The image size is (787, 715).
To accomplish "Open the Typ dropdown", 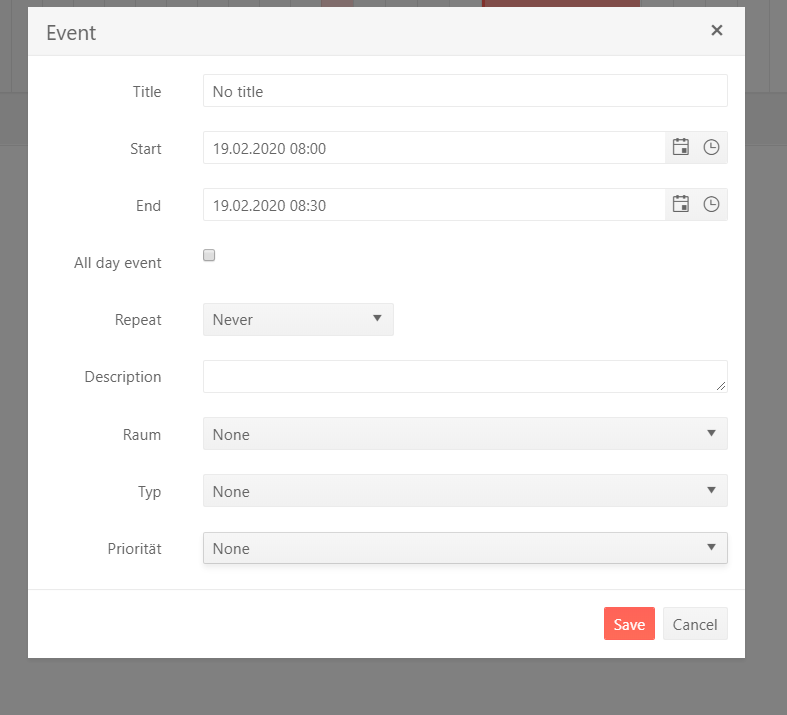I will (465, 491).
